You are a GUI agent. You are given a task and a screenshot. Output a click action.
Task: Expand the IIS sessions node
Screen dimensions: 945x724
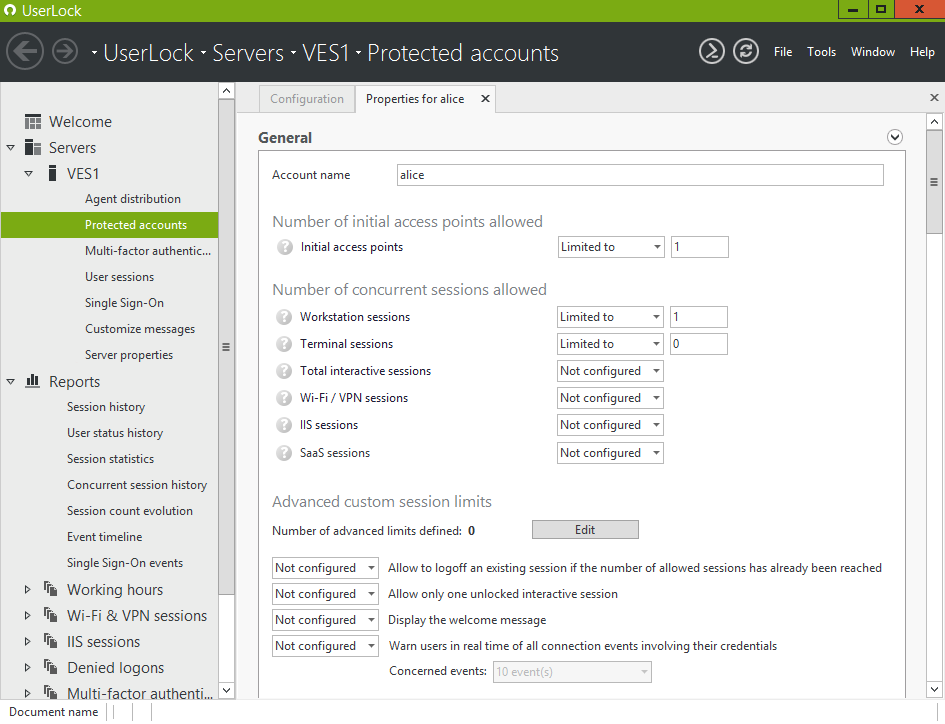click(x=28, y=641)
